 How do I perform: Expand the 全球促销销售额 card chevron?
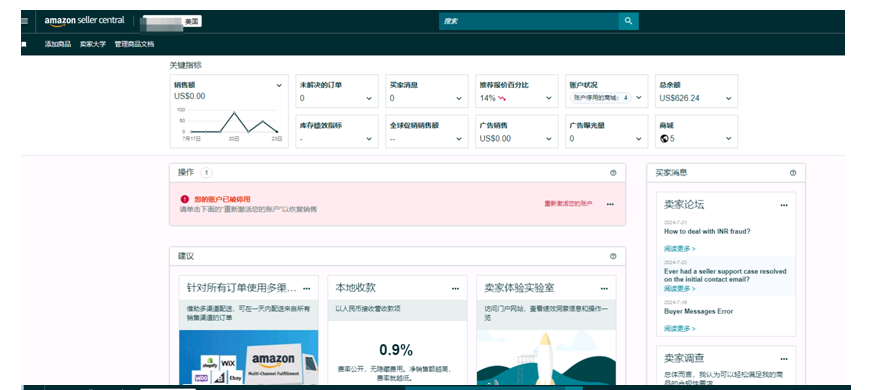459,138
